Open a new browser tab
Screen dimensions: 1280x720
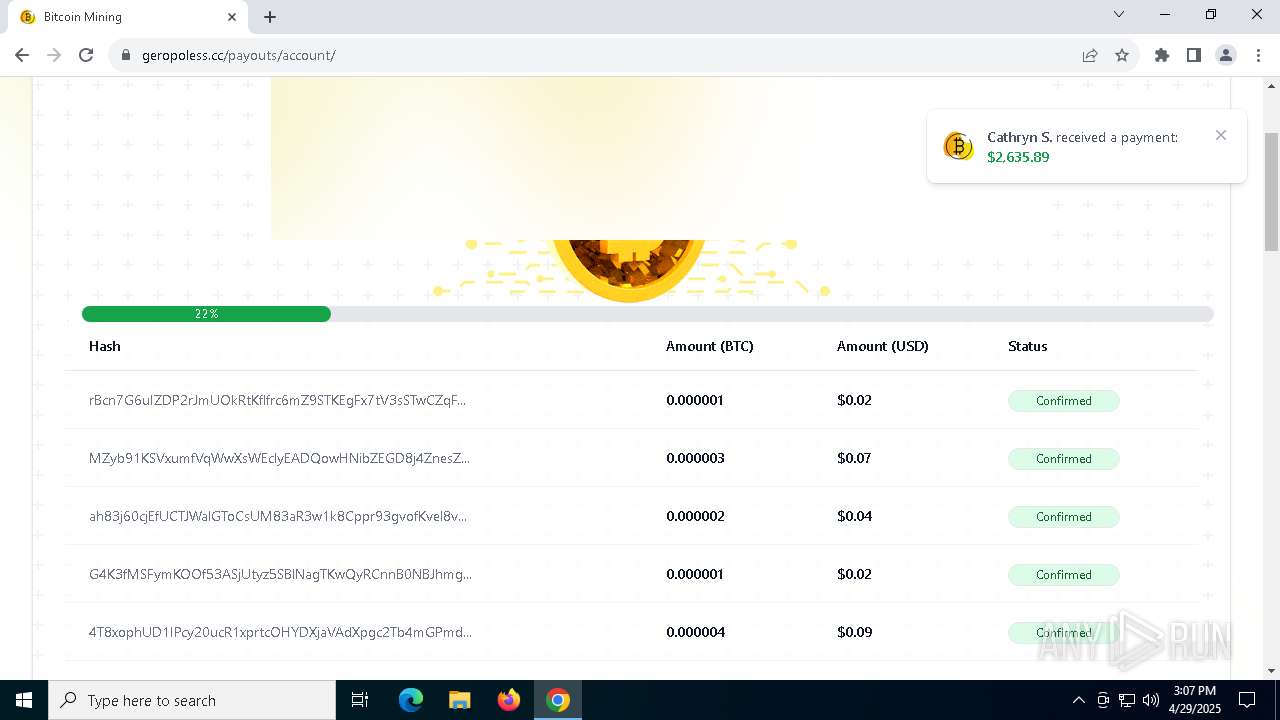(x=270, y=17)
